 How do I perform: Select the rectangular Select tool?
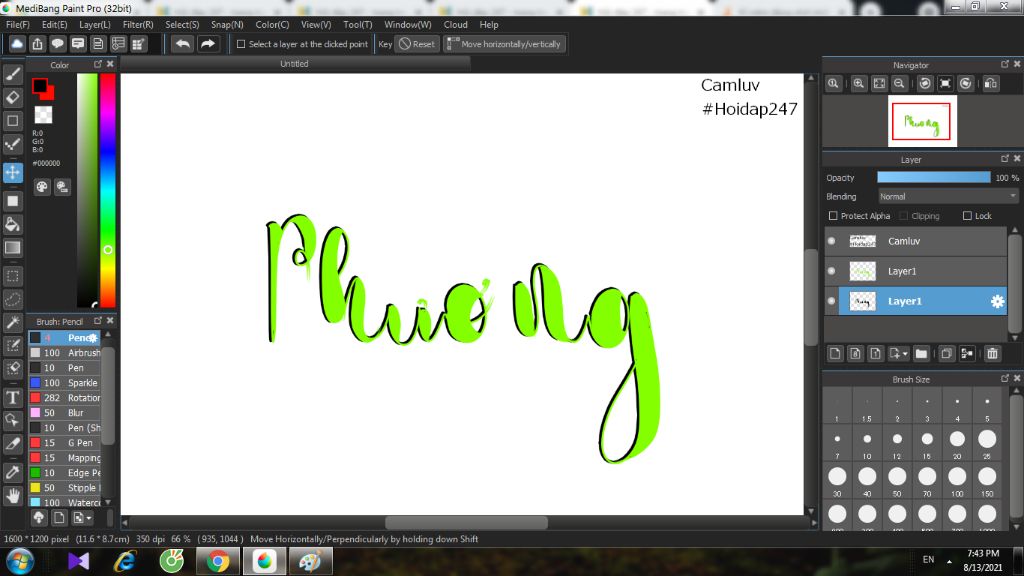coord(12,276)
